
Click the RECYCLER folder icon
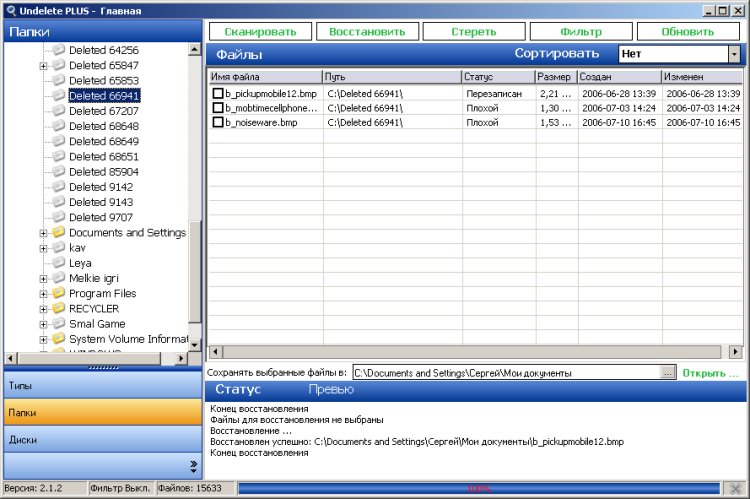(x=58, y=308)
